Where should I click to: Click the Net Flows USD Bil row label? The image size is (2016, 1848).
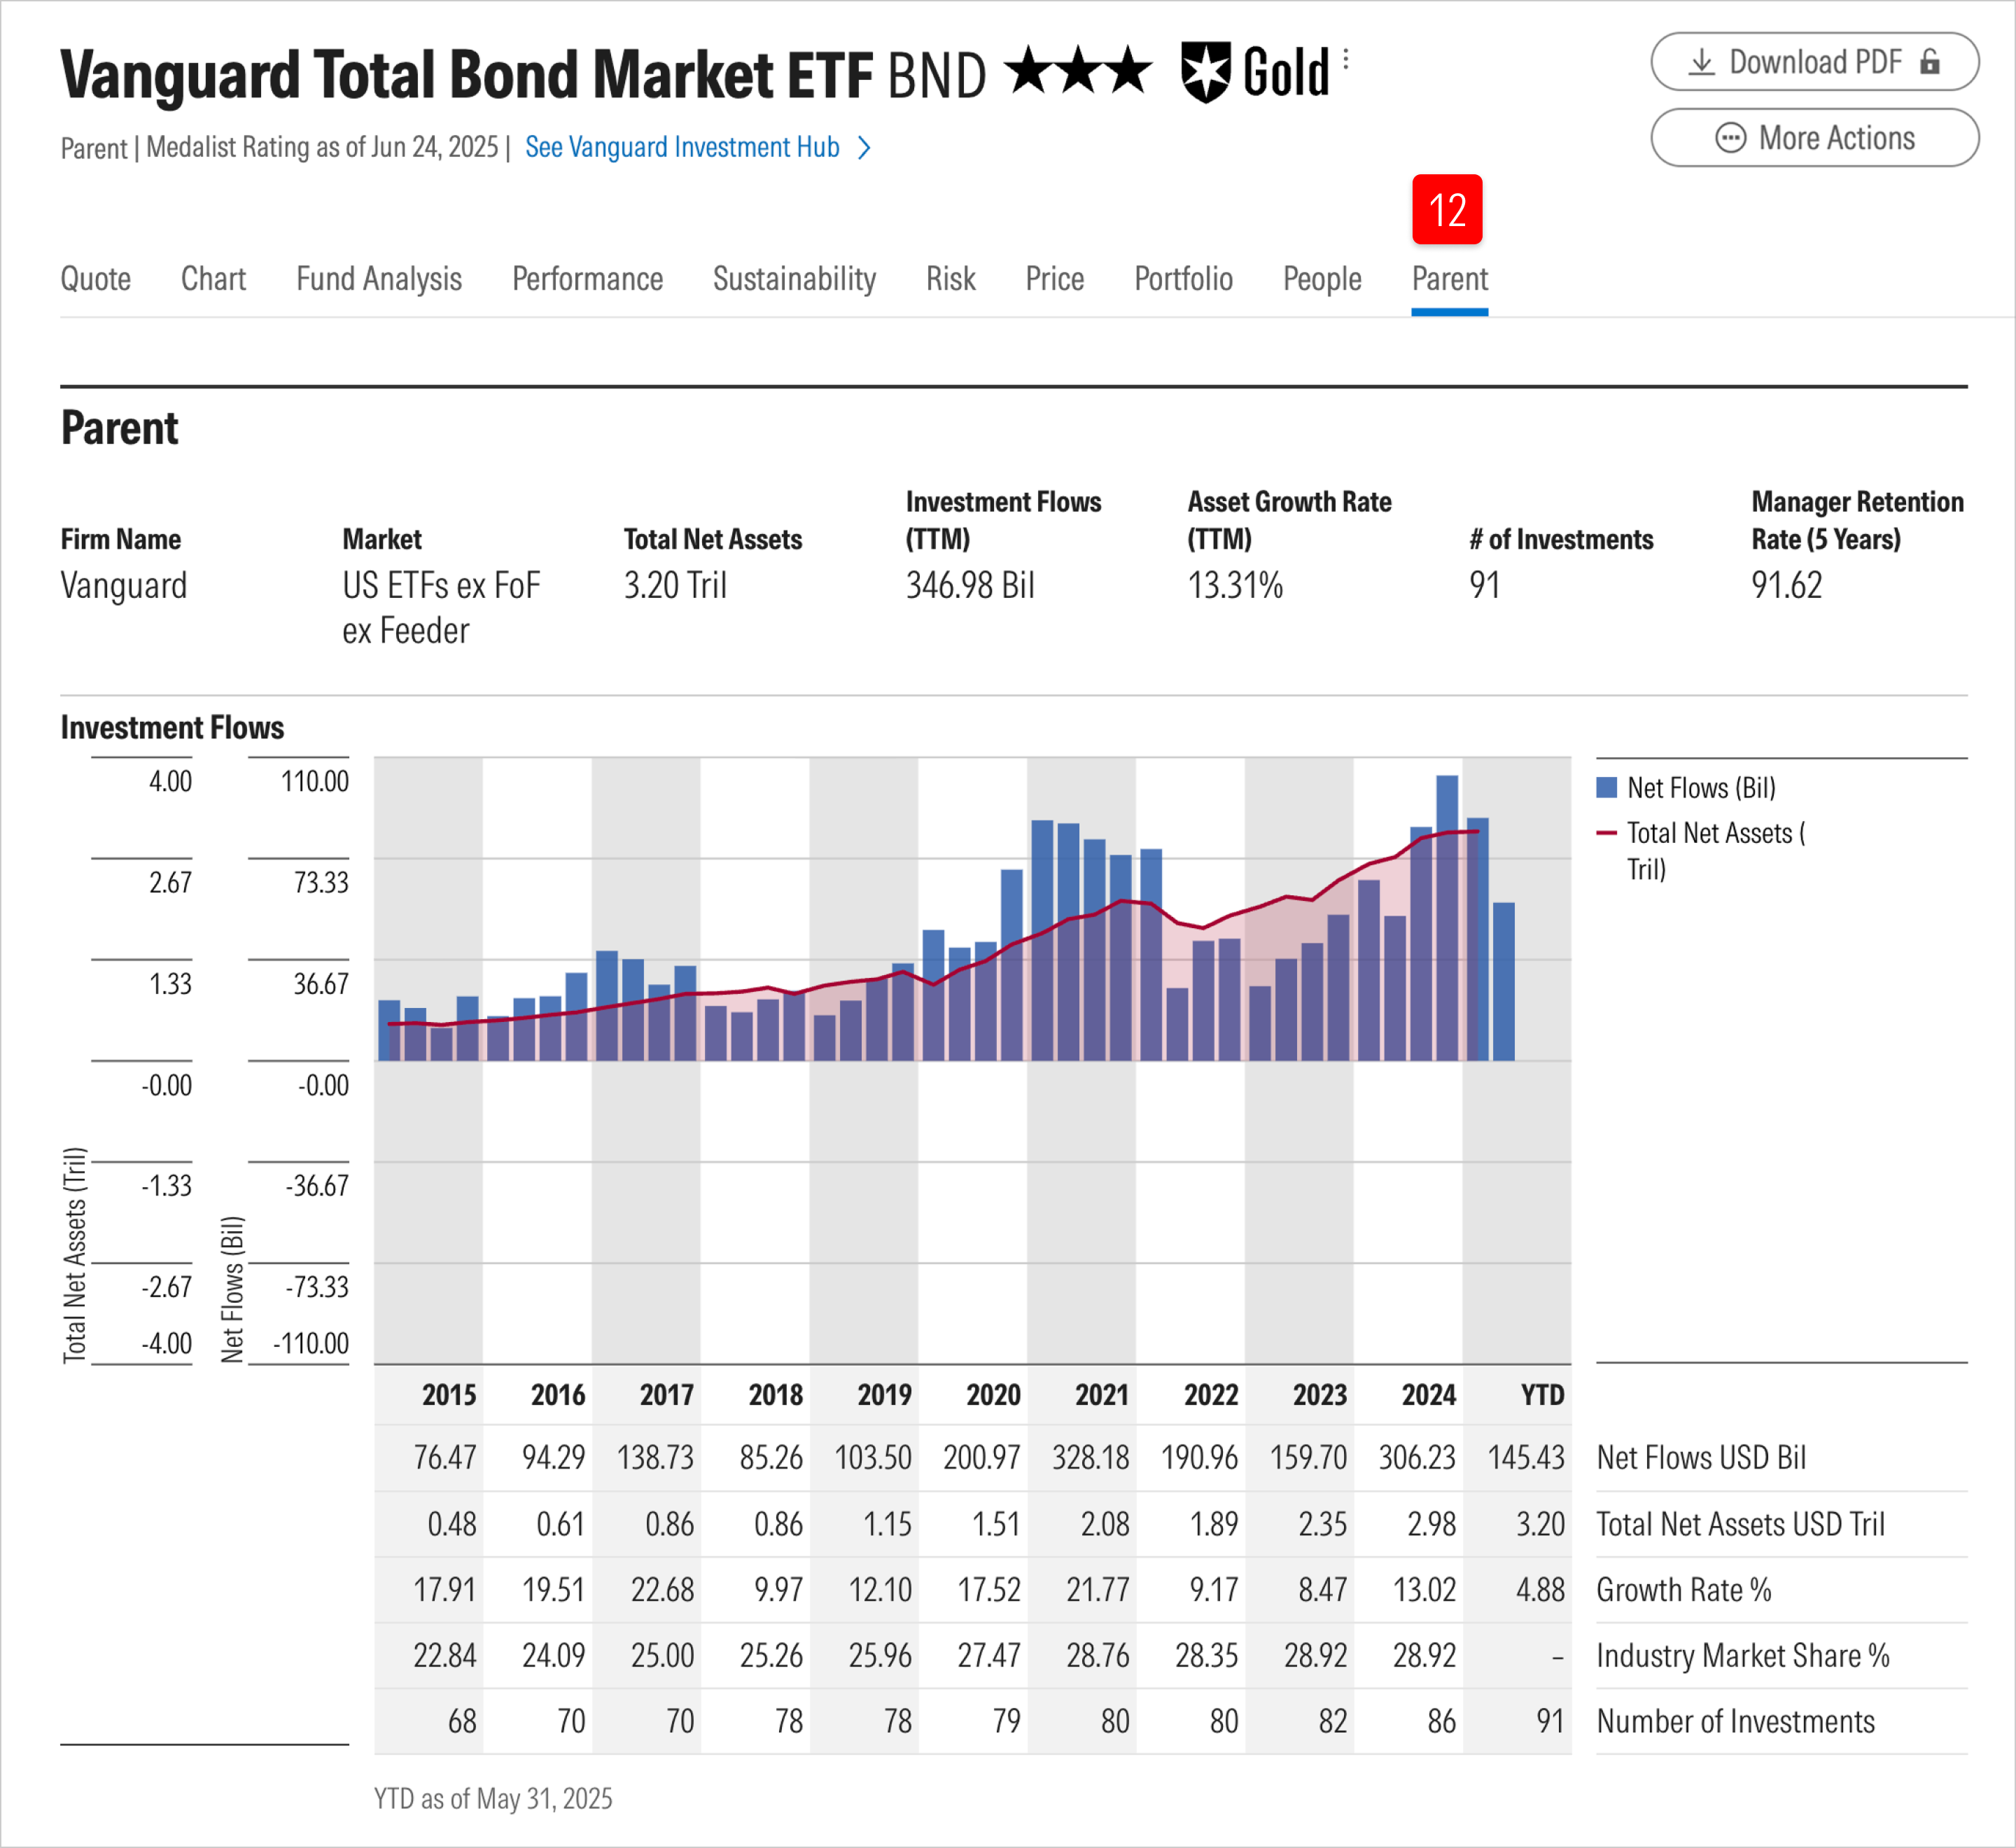pyautogui.click(x=1701, y=1458)
